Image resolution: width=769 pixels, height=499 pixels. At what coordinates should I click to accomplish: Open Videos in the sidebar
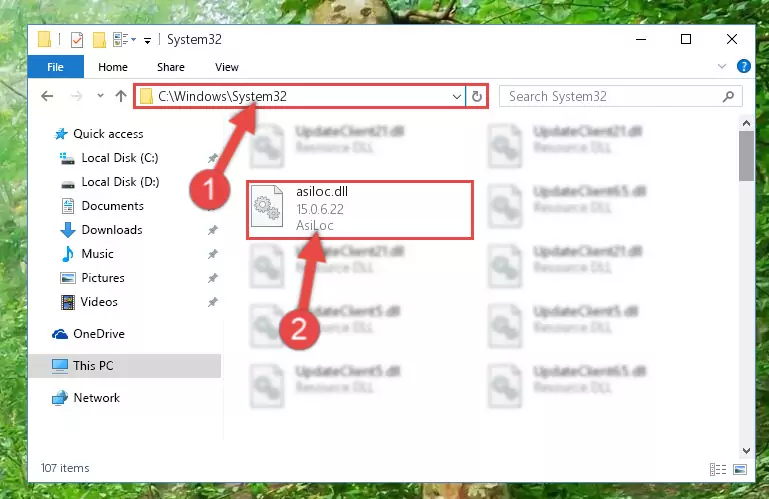pos(99,302)
